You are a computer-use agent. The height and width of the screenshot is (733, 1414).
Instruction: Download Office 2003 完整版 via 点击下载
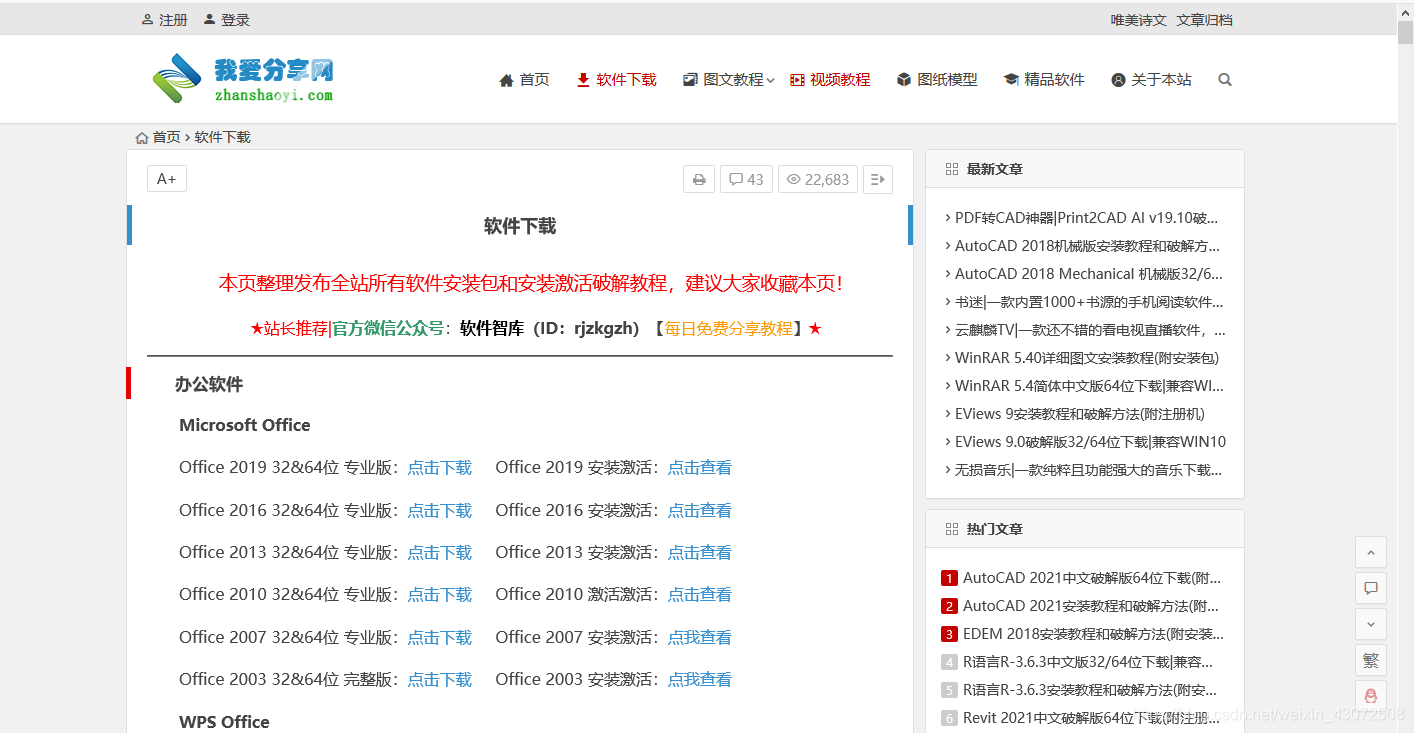tap(439, 679)
